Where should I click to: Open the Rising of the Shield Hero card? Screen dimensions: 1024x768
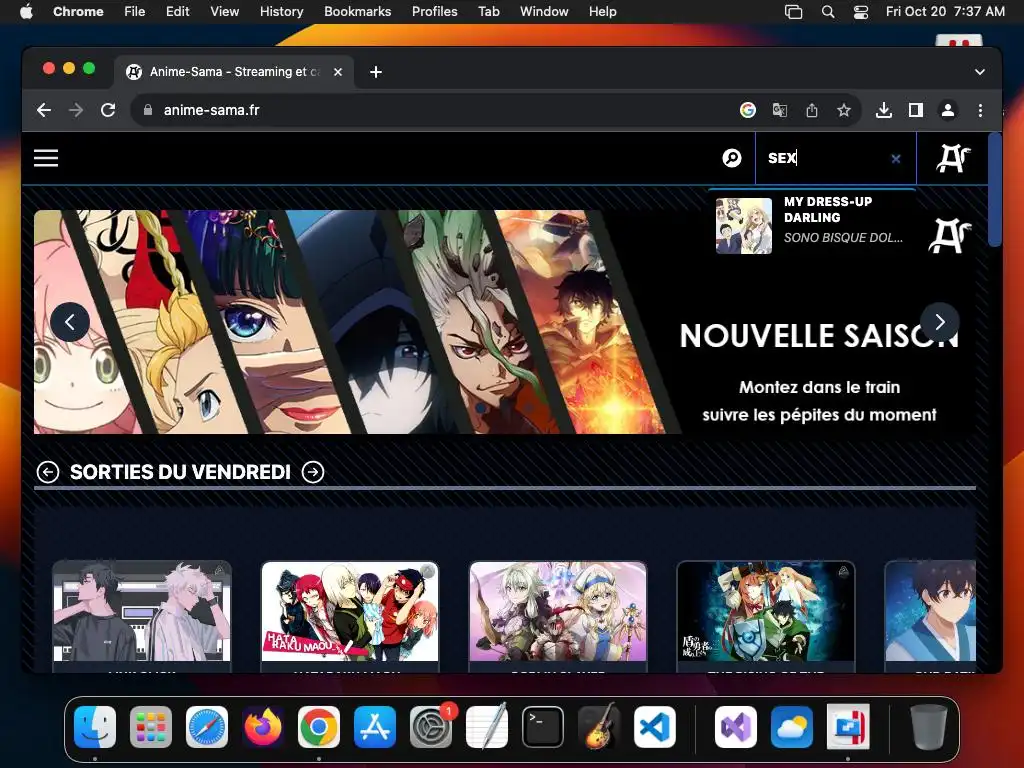(x=766, y=616)
